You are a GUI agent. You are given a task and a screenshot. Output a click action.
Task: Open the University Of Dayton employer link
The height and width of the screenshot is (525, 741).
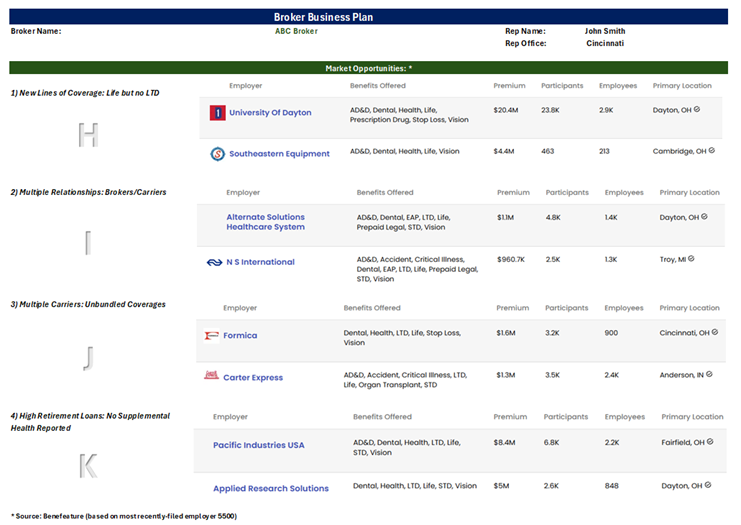270,113
